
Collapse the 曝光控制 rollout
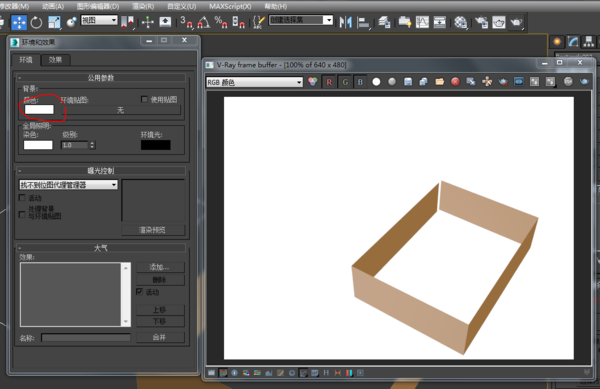[101, 171]
